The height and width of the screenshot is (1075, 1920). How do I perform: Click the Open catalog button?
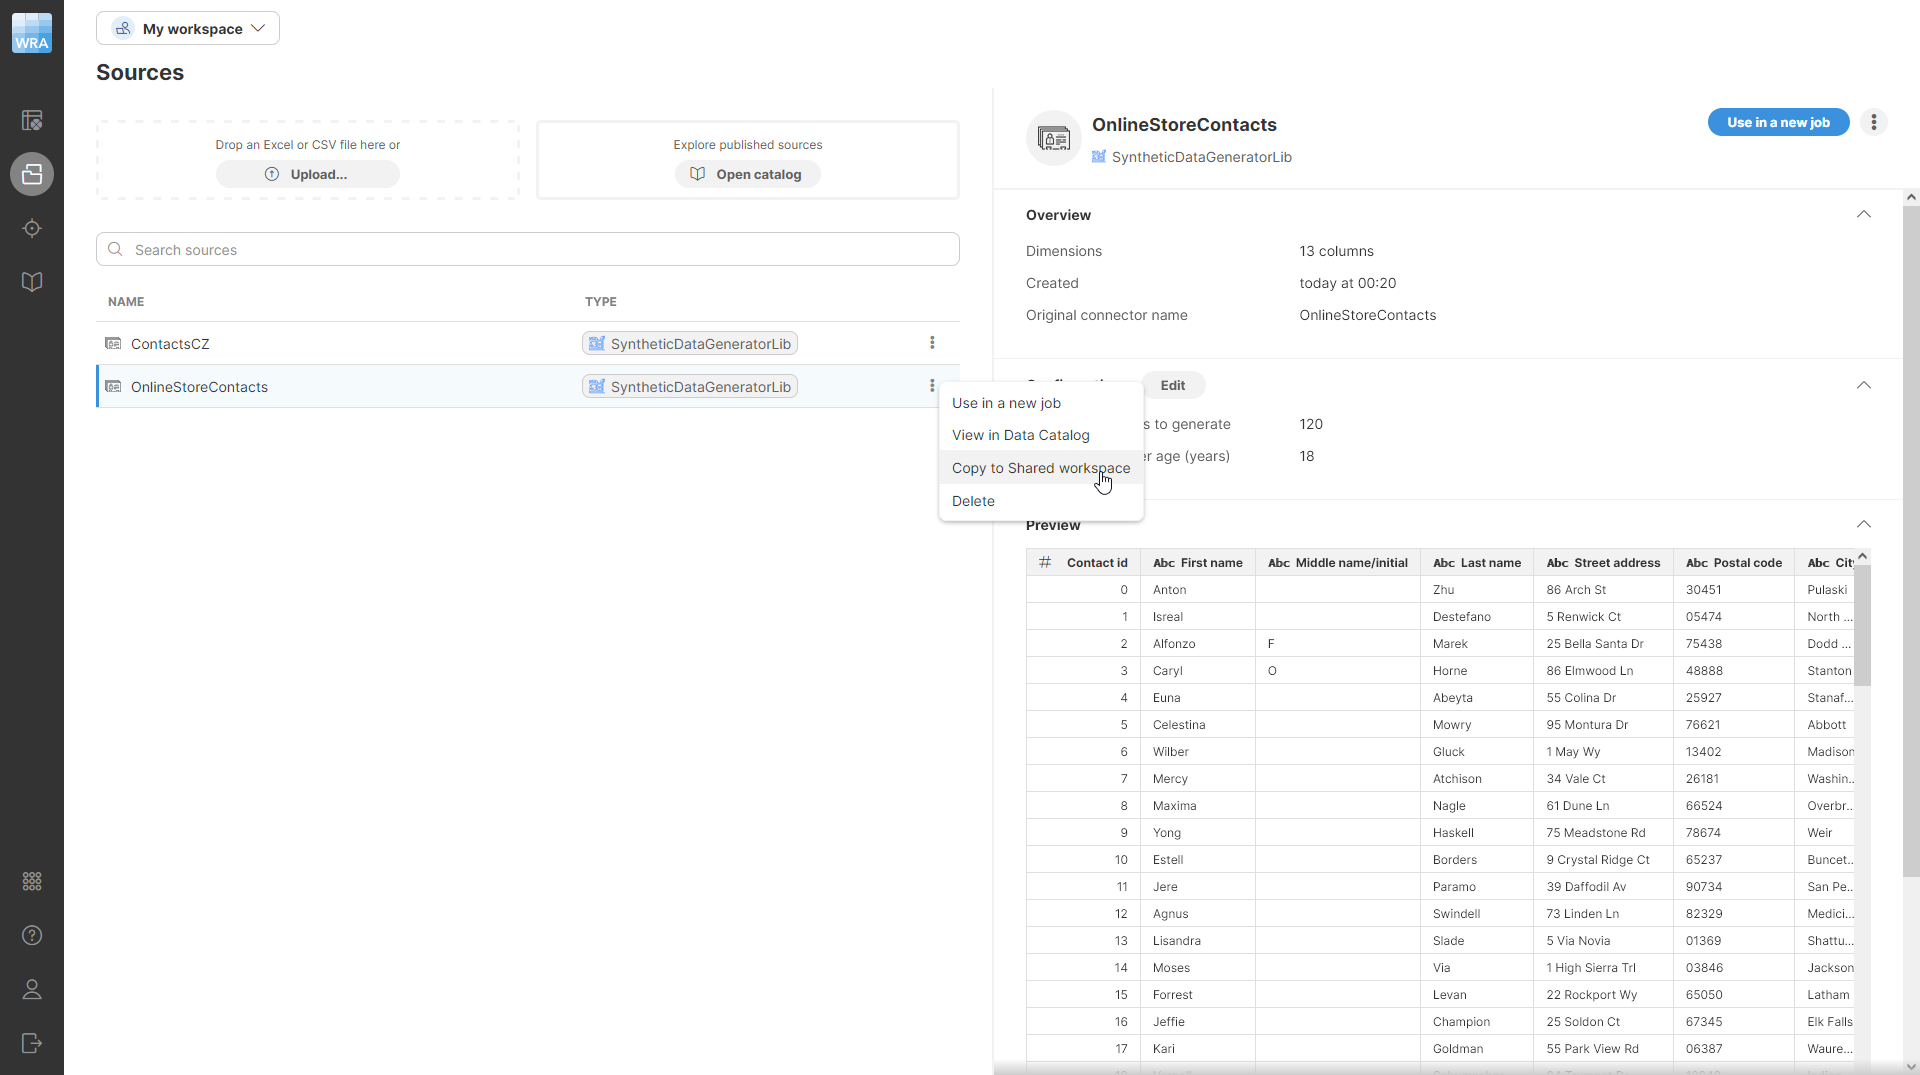click(747, 173)
